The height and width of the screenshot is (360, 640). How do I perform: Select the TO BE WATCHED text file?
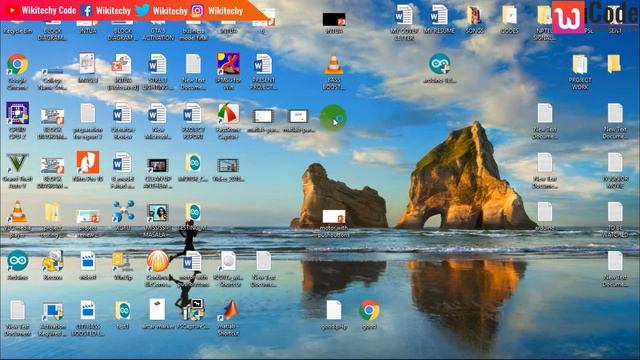pos(615,212)
